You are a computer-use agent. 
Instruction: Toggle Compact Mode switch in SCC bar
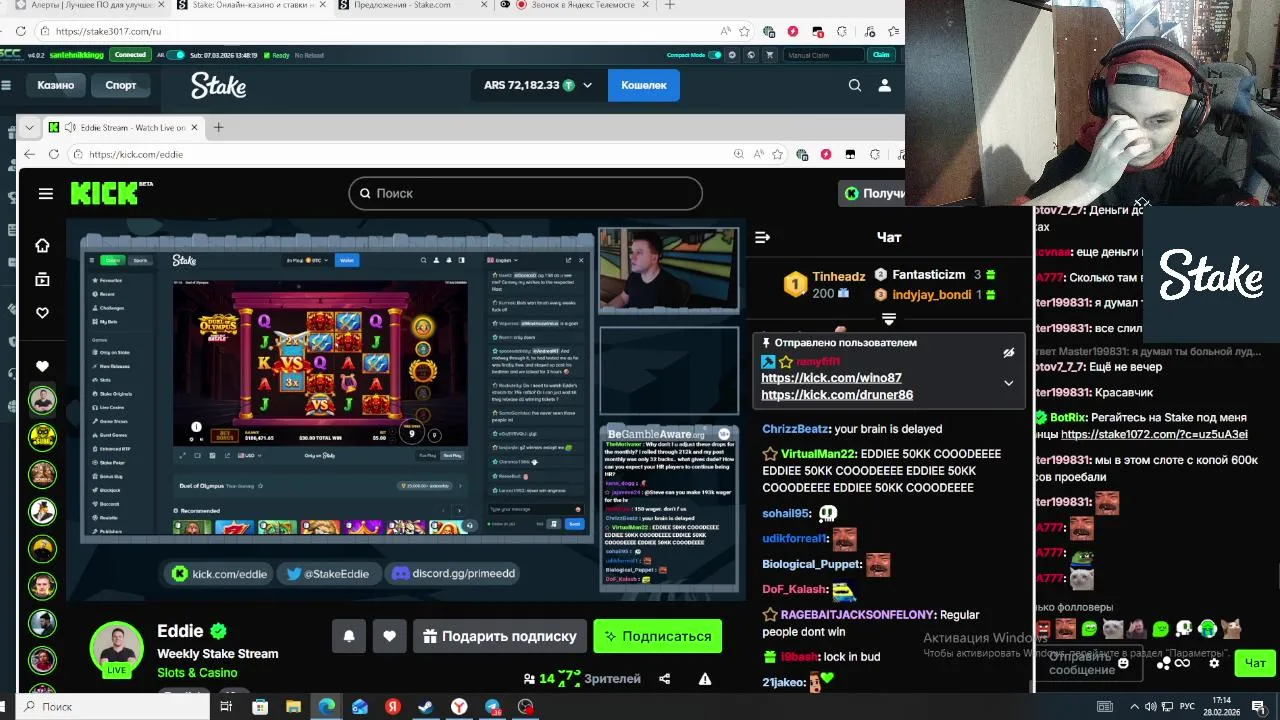pyautogui.click(x=714, y=55)
